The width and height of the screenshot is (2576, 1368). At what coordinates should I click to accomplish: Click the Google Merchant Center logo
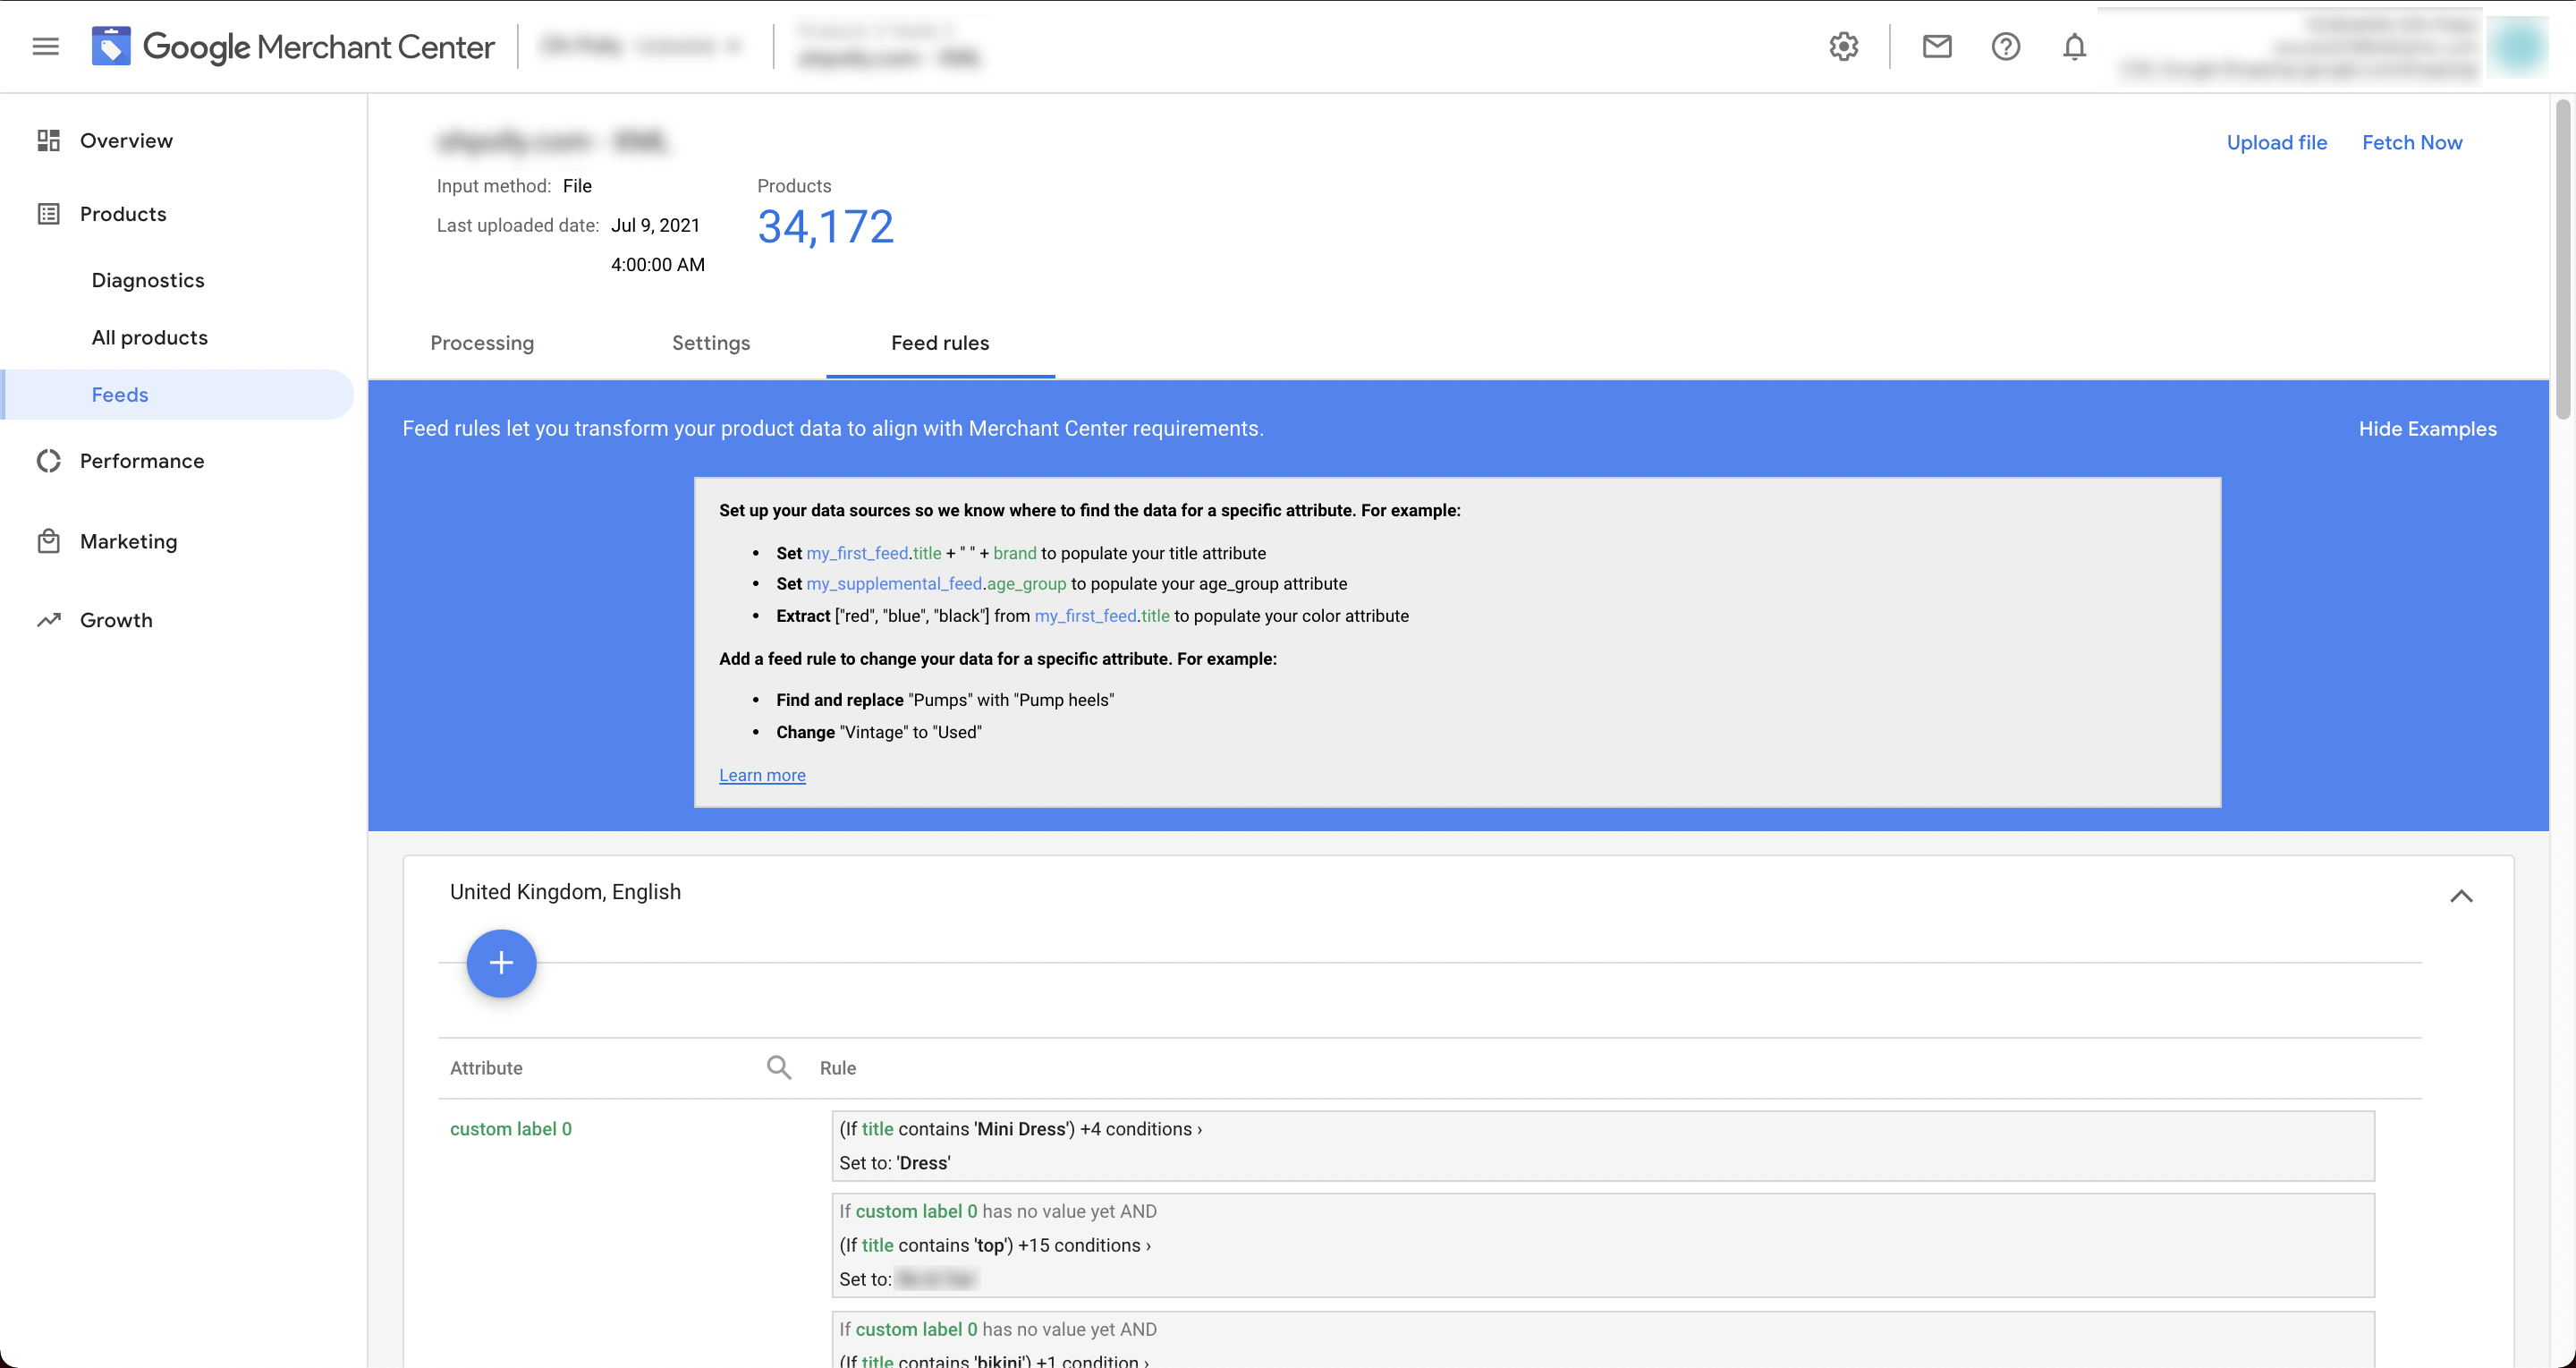(x=293, y=46)
